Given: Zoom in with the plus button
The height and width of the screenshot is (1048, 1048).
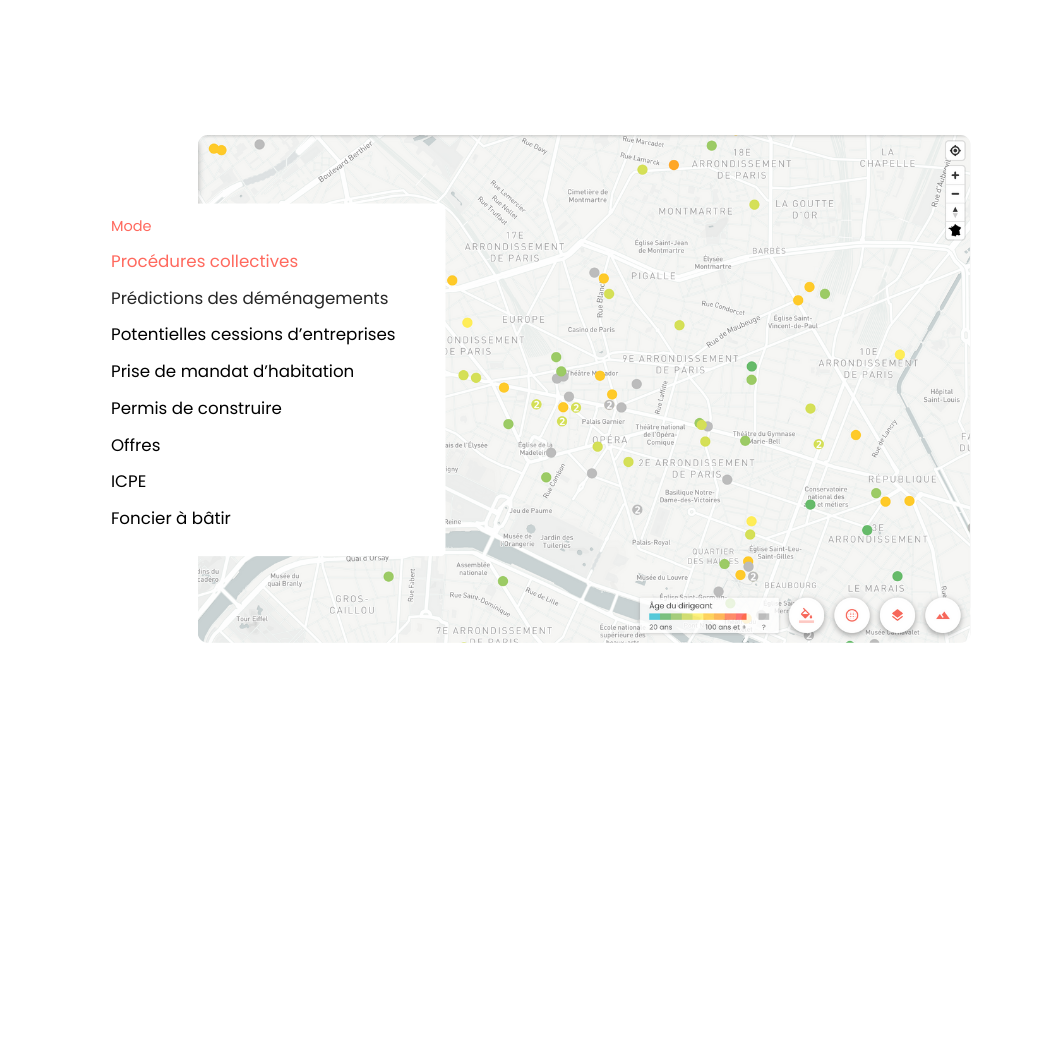Looking at the screenshot, I should [955, 175].
